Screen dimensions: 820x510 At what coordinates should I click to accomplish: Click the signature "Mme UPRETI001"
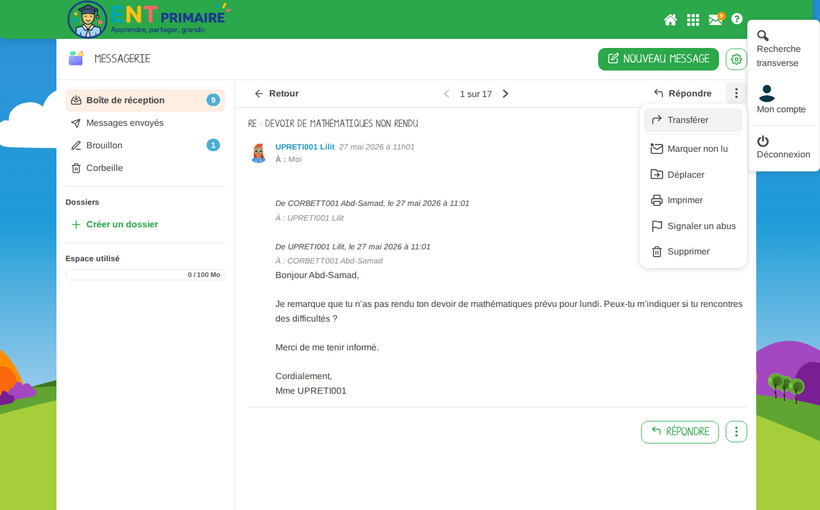[311, 391]
